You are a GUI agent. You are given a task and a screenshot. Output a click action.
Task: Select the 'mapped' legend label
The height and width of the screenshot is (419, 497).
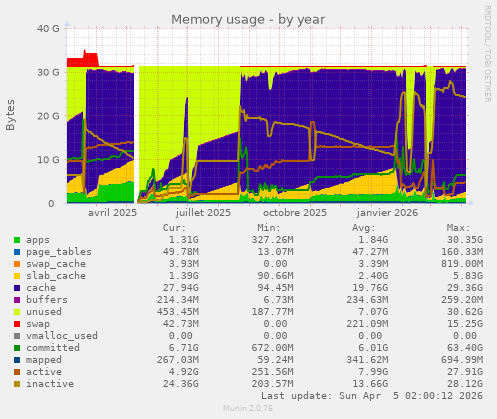[44, 360]
